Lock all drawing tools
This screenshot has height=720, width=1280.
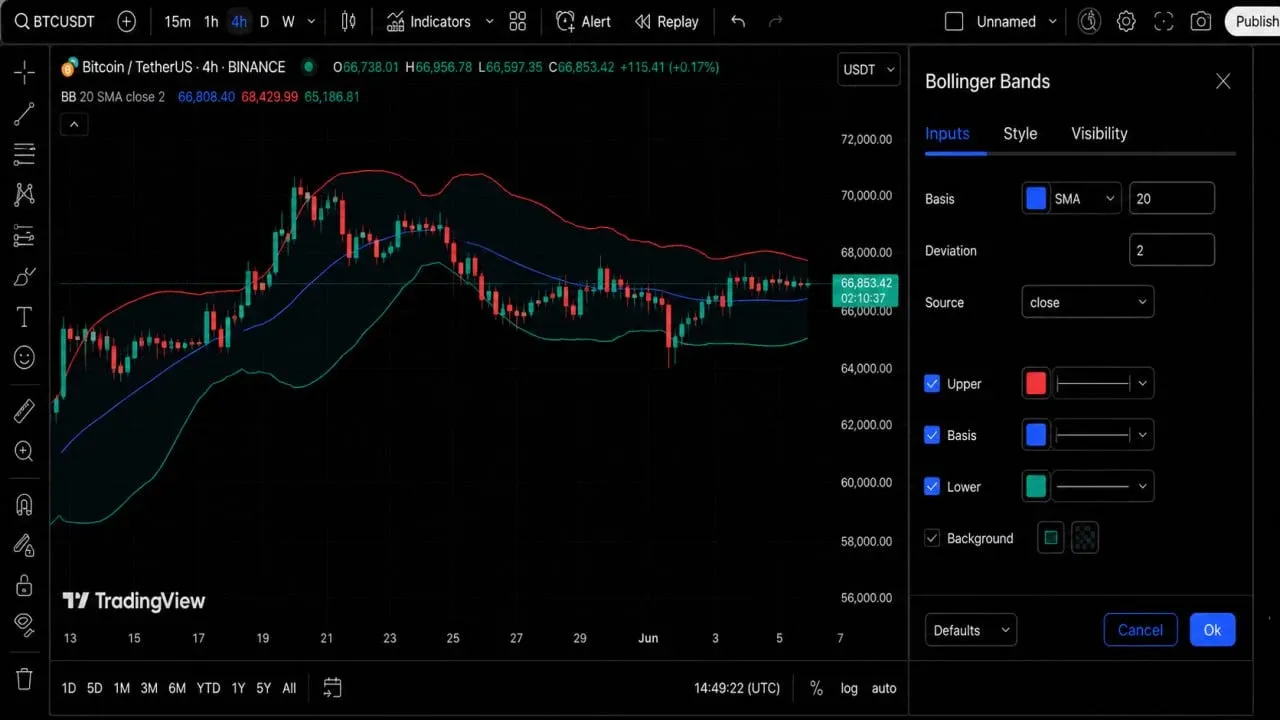[x=24, y=585]
